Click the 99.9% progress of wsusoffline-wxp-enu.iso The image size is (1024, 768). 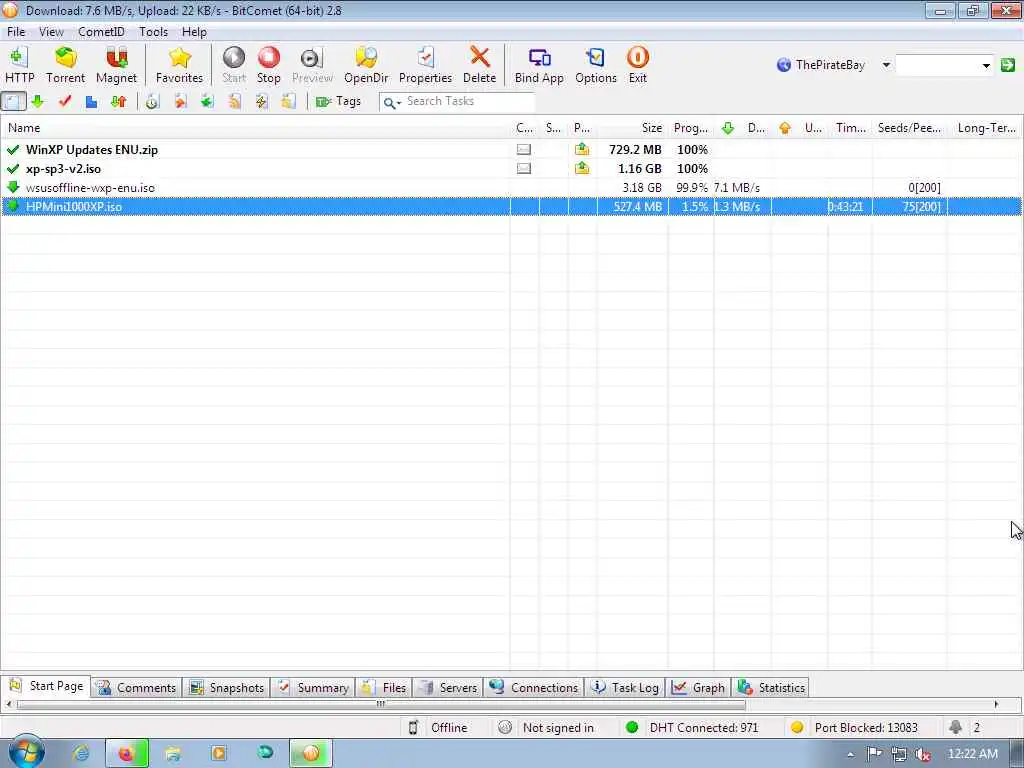(x=692, y=187)
